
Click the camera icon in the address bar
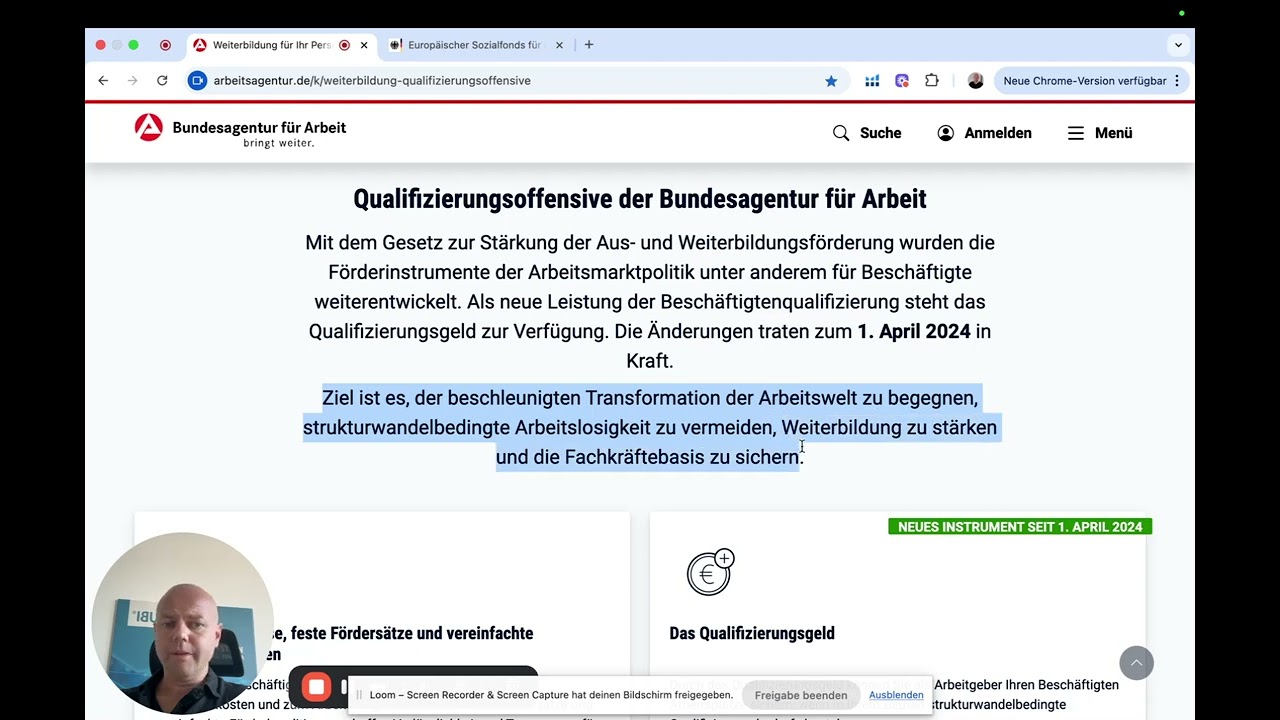[197, 81]
